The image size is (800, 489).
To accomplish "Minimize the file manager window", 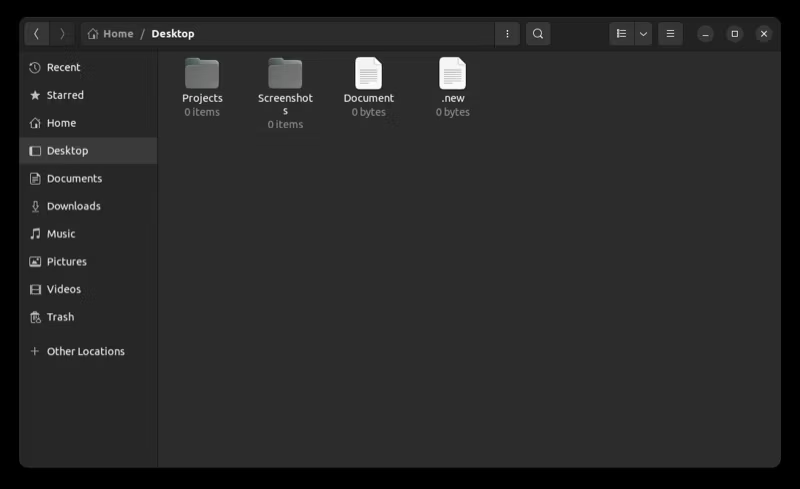I will (706, 34).
